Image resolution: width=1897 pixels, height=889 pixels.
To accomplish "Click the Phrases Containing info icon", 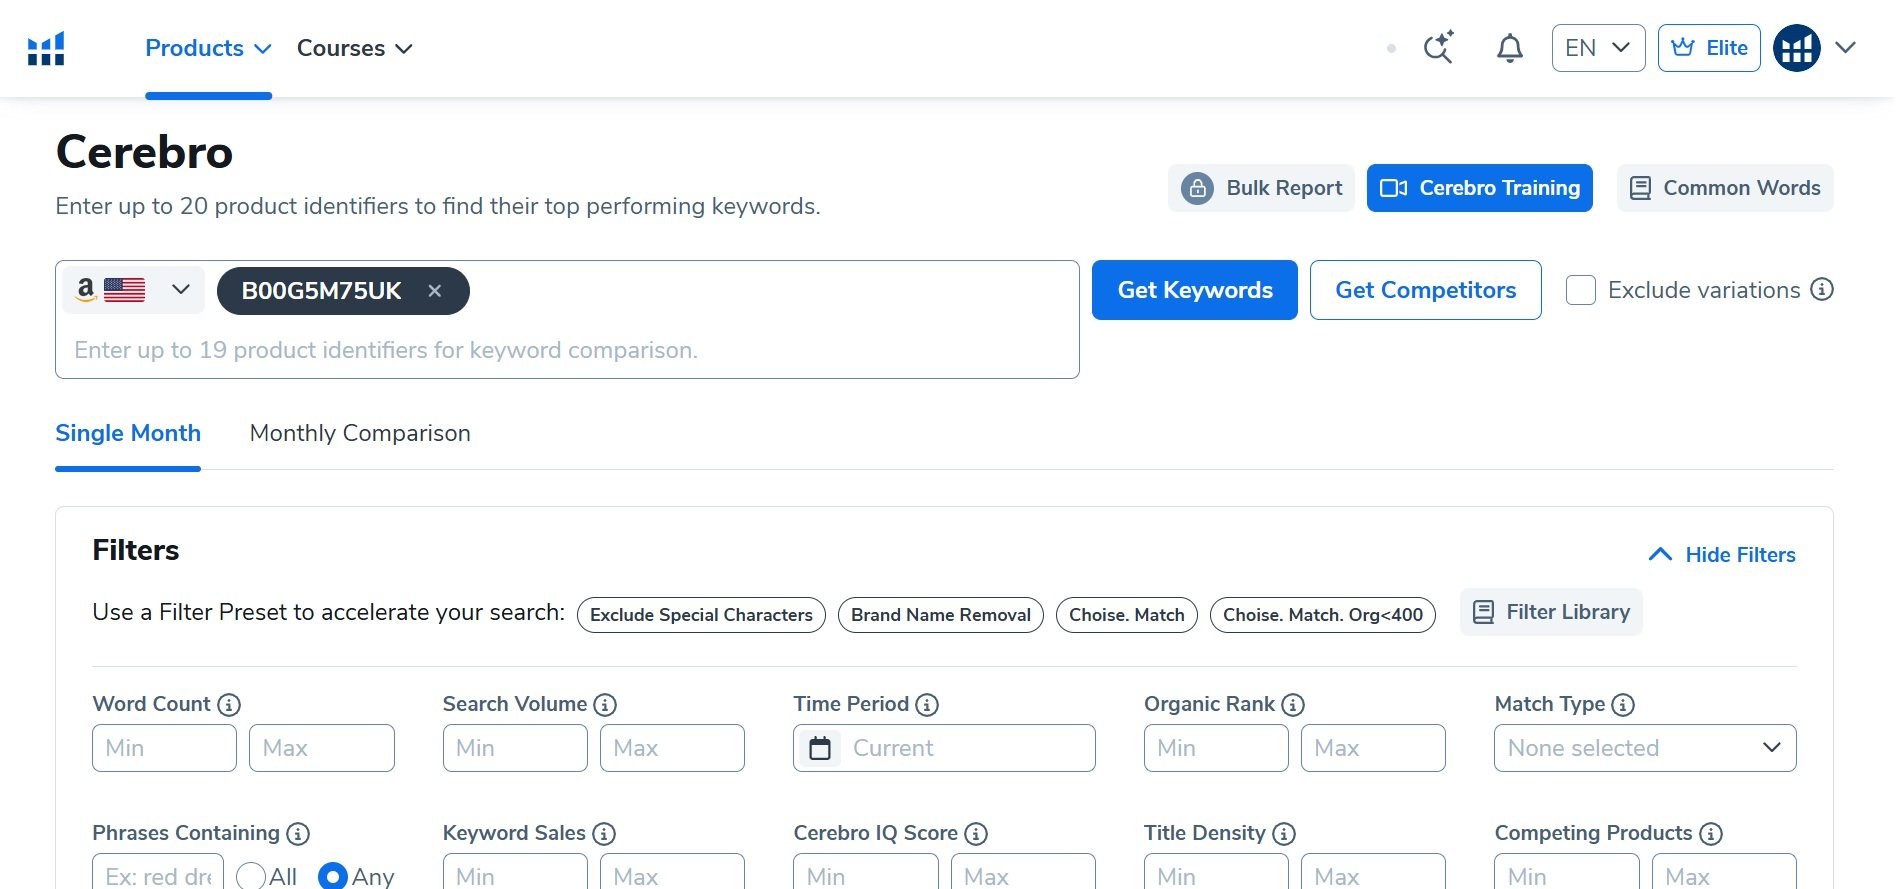I will [298, 834].
